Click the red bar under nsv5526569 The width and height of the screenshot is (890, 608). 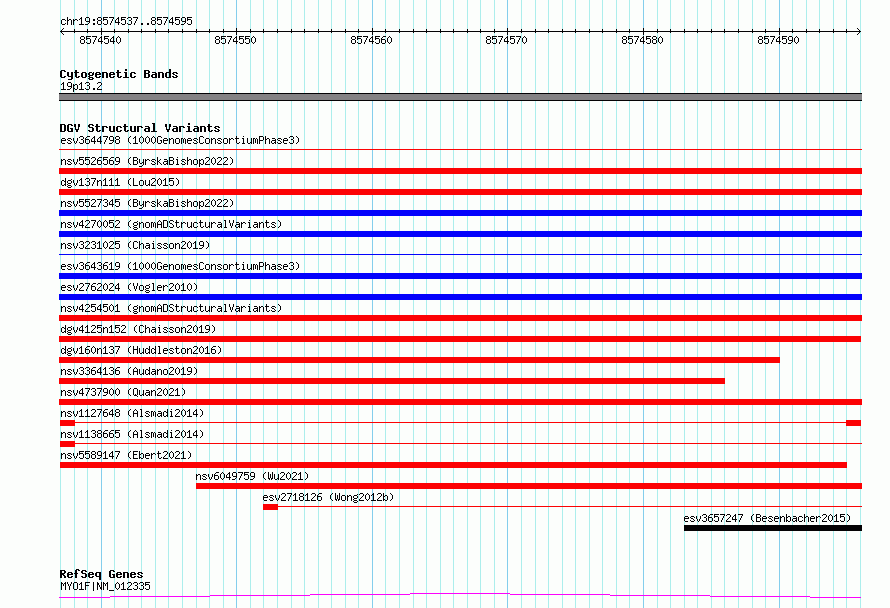point(460,171)
